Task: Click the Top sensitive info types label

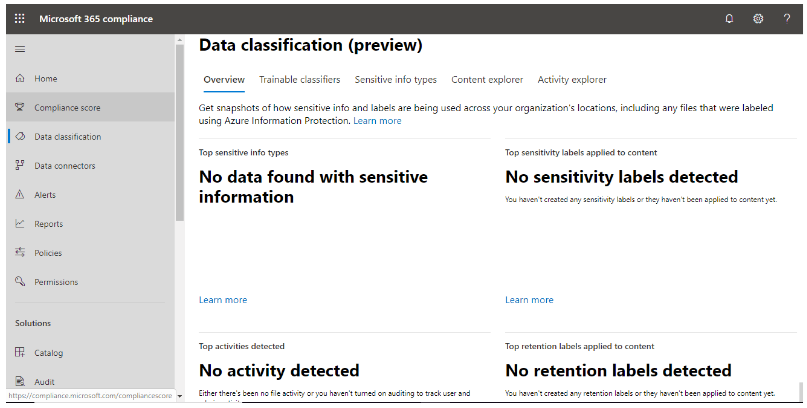Action: (x=243, y=152)
